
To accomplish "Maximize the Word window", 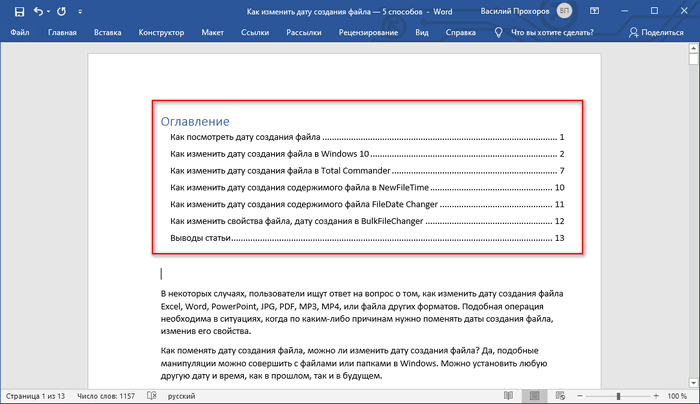I will tap(654, 11).
